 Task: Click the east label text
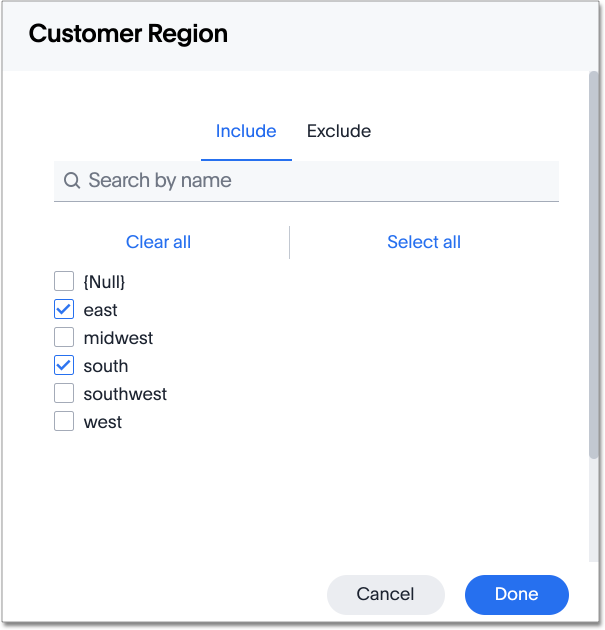(x=101, y=310)
